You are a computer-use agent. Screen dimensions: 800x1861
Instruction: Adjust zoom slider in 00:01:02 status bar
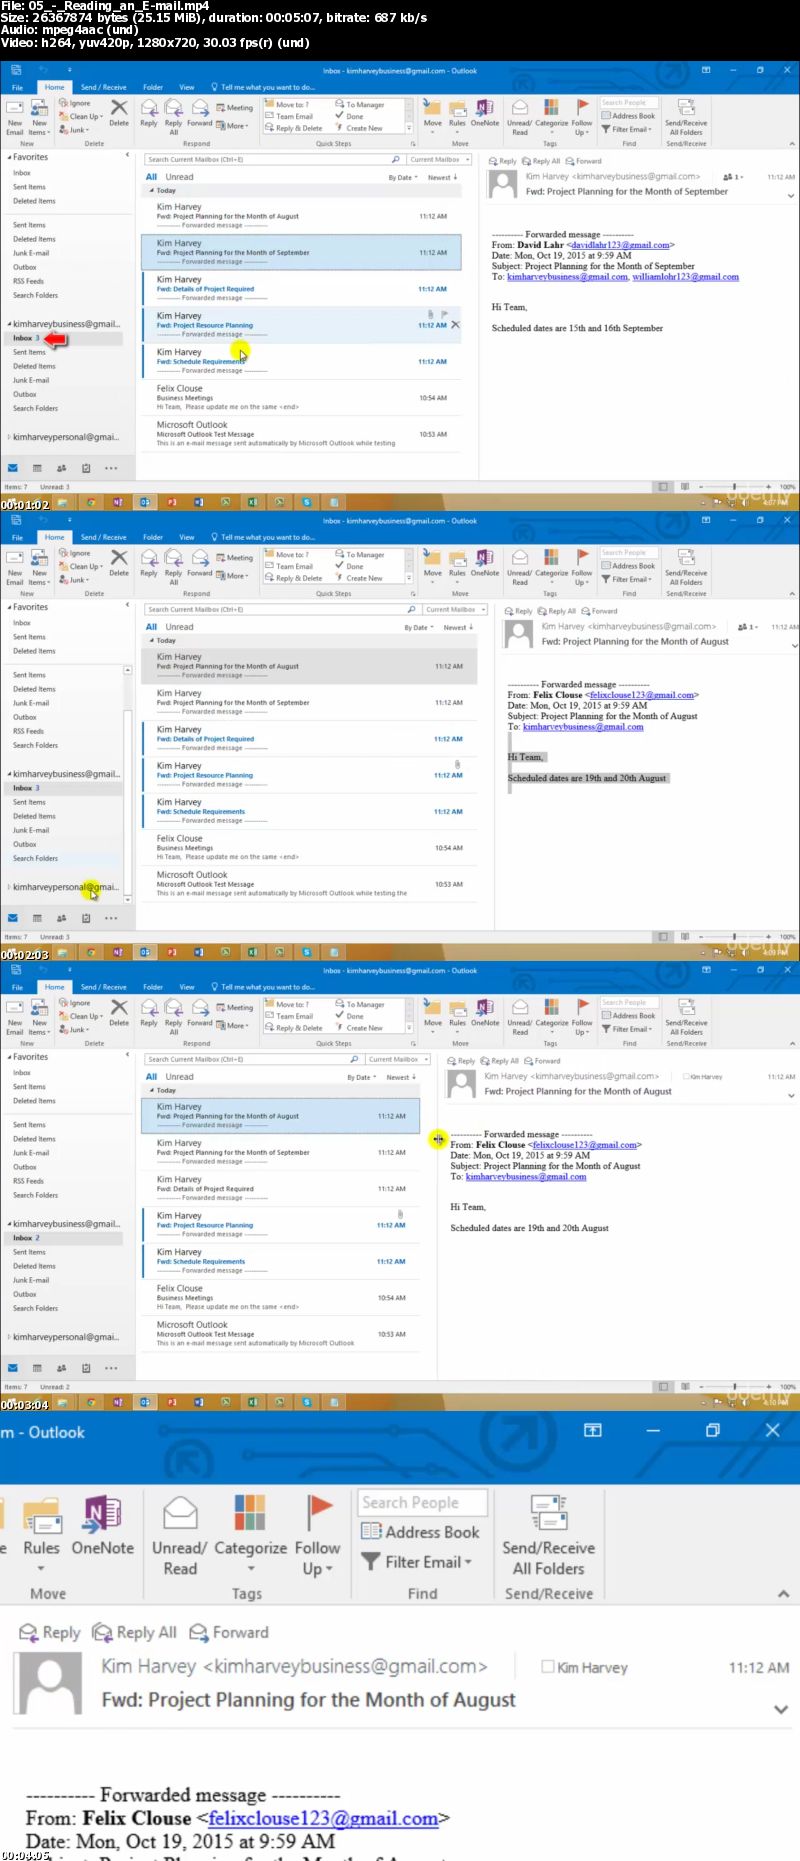click(x=735, y=487)
